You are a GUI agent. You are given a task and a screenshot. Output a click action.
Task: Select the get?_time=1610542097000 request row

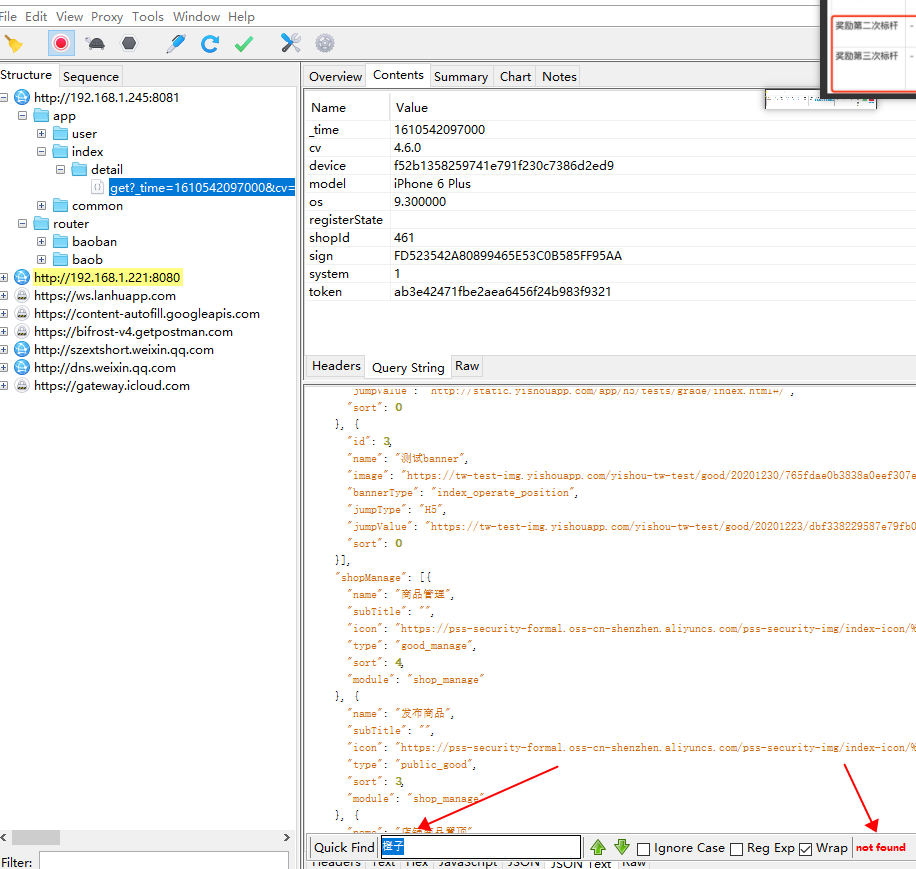tap(202, 187)
